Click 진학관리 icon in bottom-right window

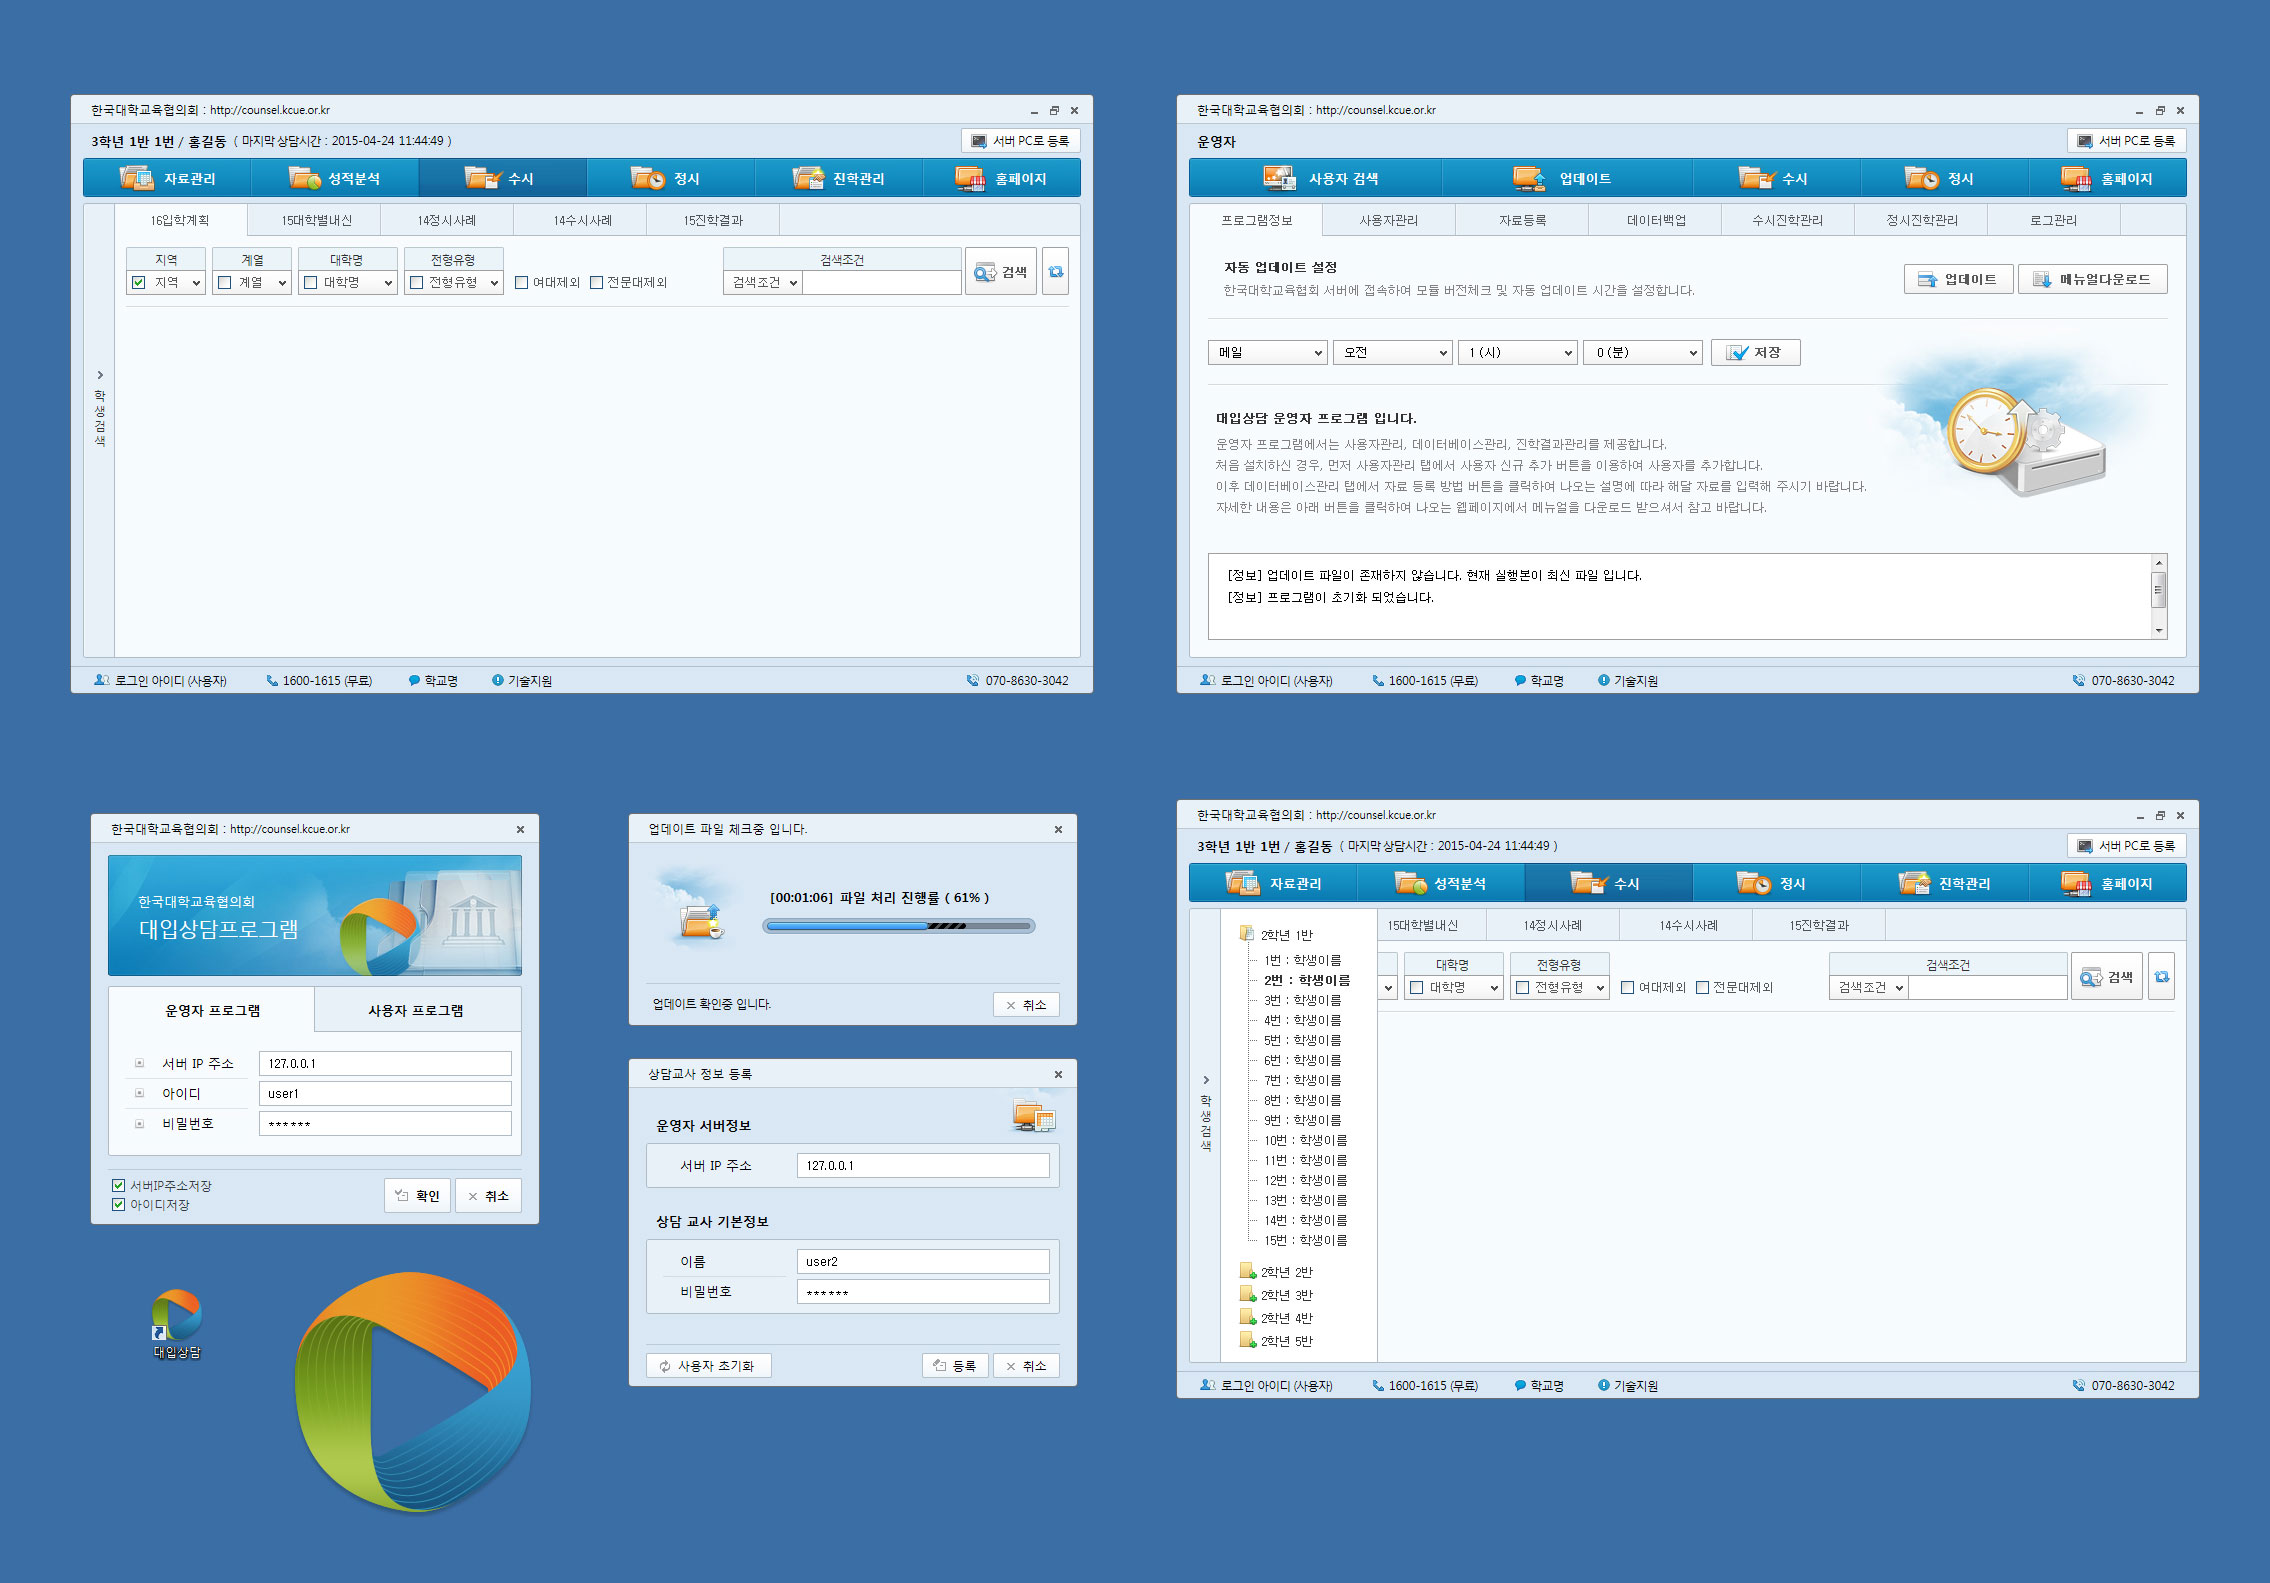coord(1914,883)
